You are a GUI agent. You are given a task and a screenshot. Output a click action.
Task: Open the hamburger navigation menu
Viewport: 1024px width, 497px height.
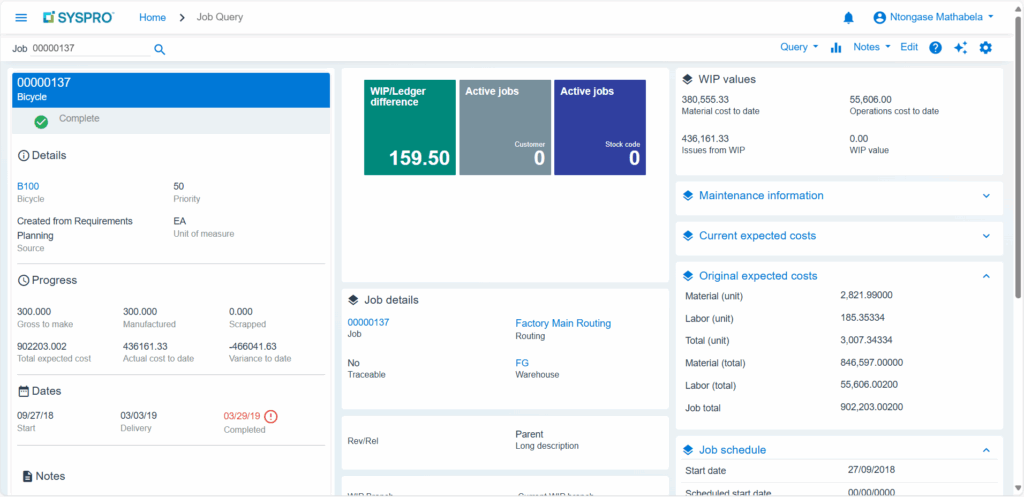click(x=21, y=18)
